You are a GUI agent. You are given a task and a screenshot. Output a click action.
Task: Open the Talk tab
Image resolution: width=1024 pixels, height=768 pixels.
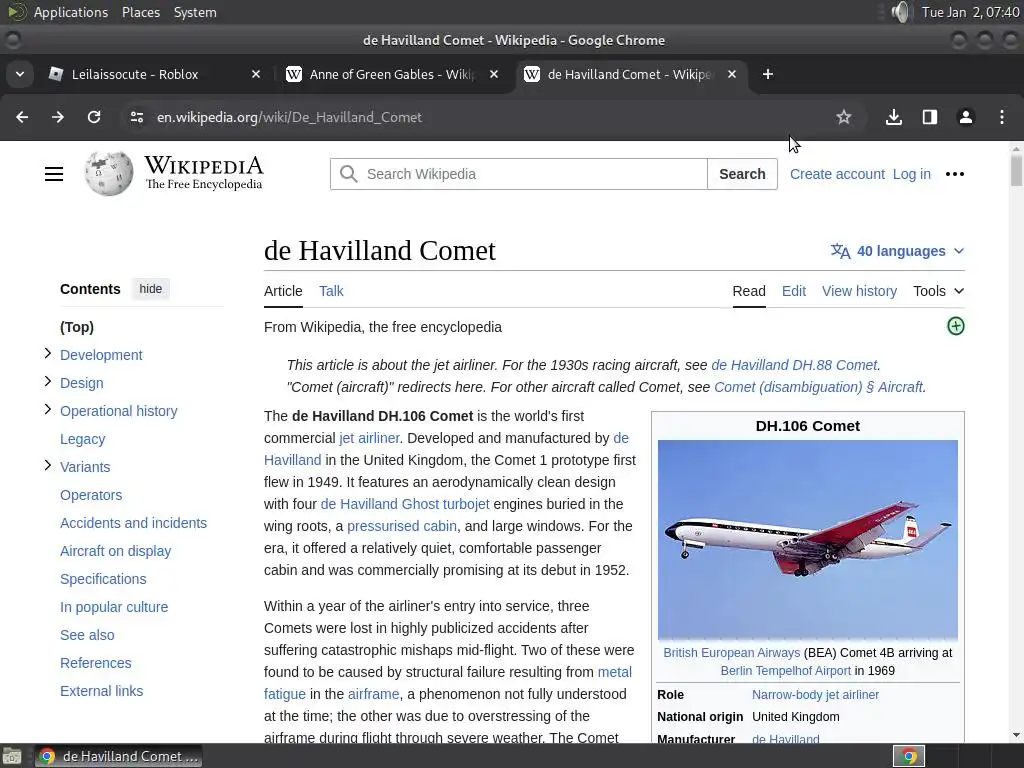click(331, 291)
